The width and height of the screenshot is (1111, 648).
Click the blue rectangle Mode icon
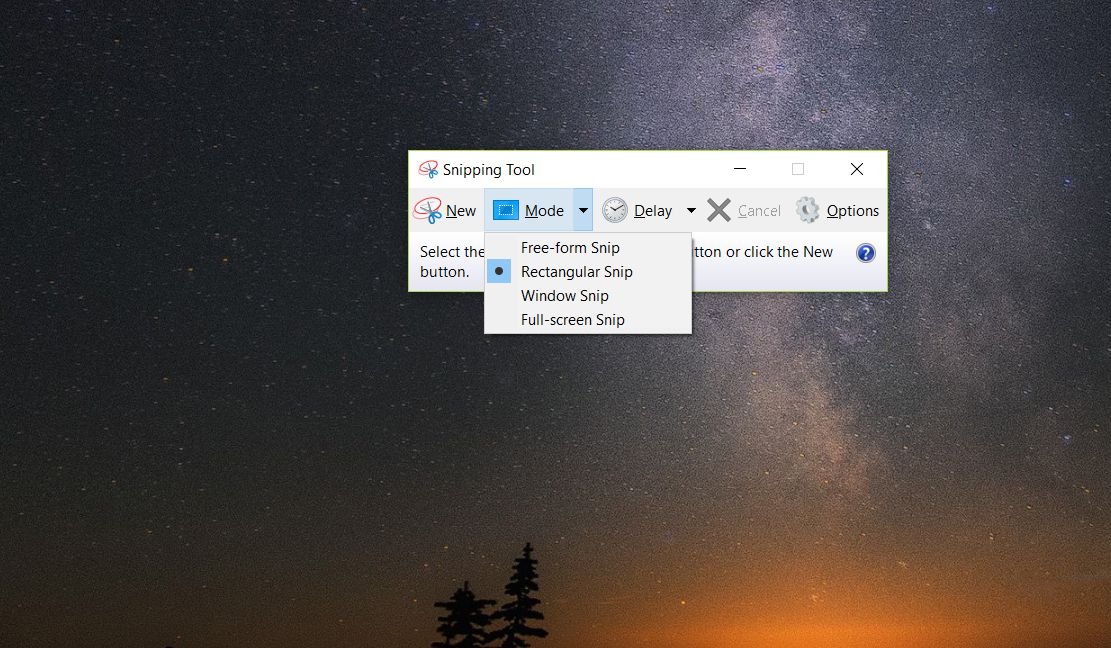coord(506,210)
